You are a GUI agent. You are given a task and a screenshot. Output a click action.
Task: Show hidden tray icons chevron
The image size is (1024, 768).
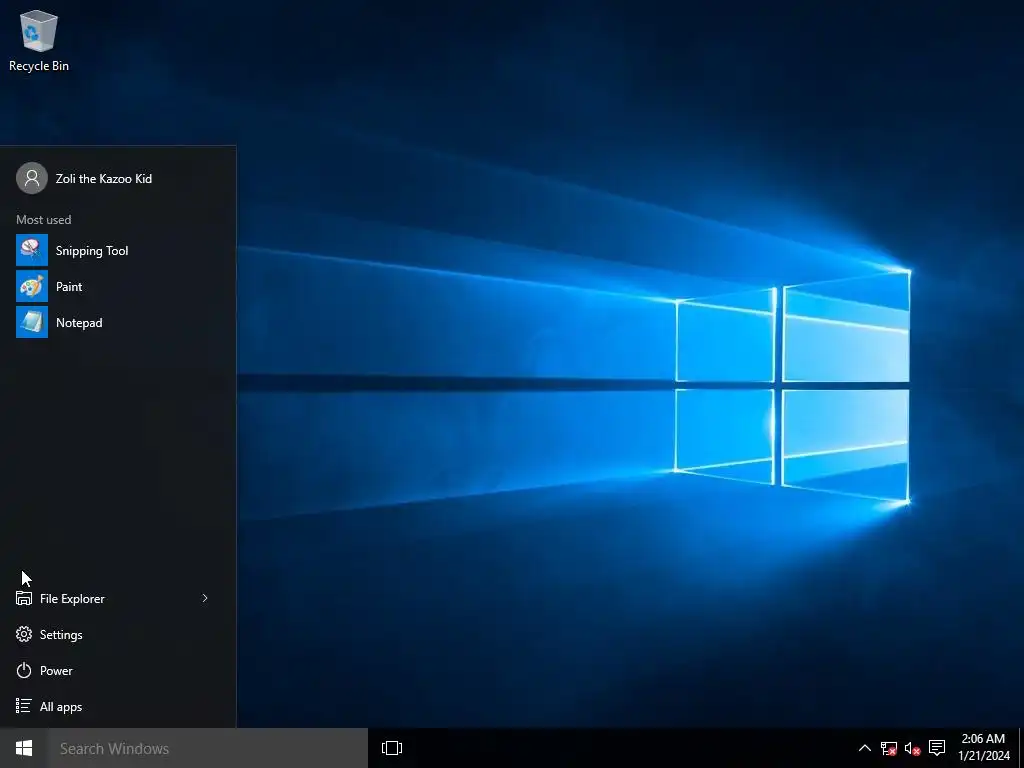tap(864, 748)
